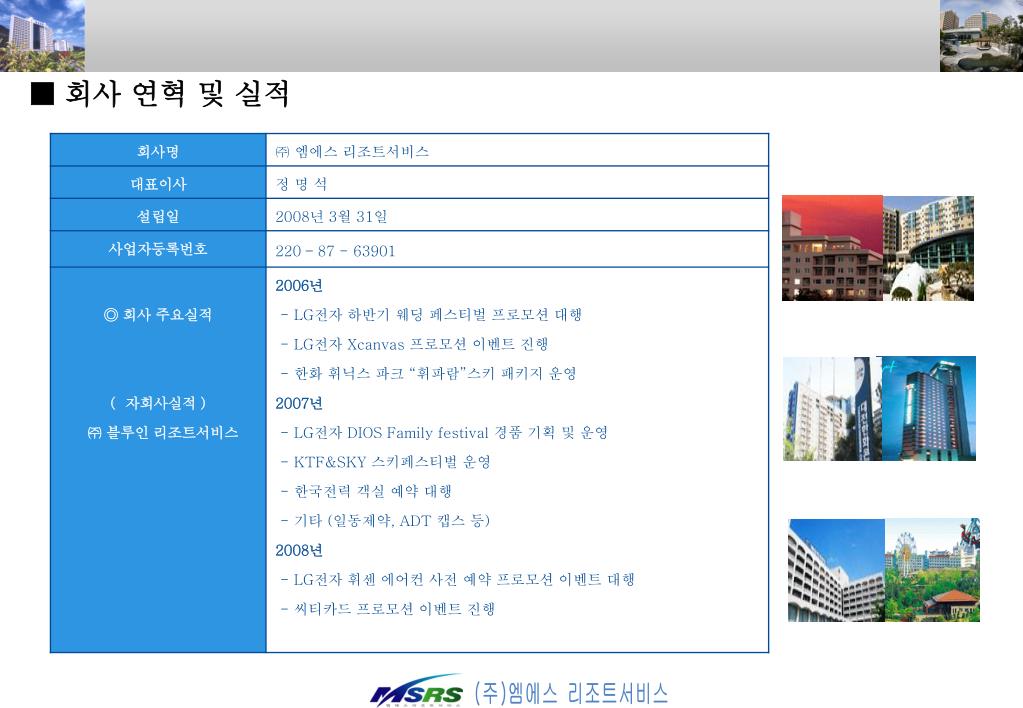Screen dimensions: 1023x708
Task: Click the 한국전력 객실 예약 대행 line
Action: [366, 491]
